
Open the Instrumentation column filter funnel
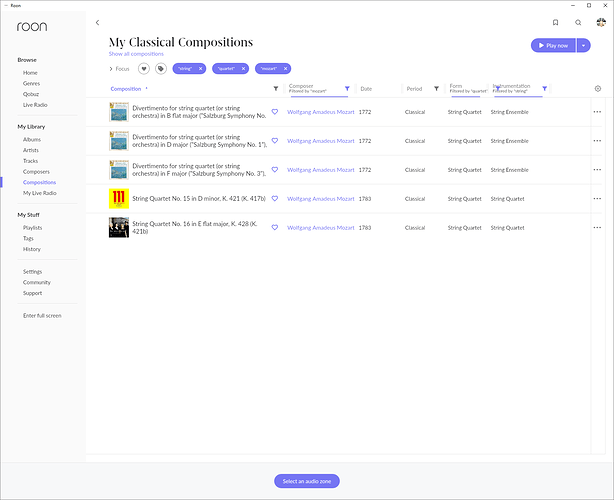(544, 88)
